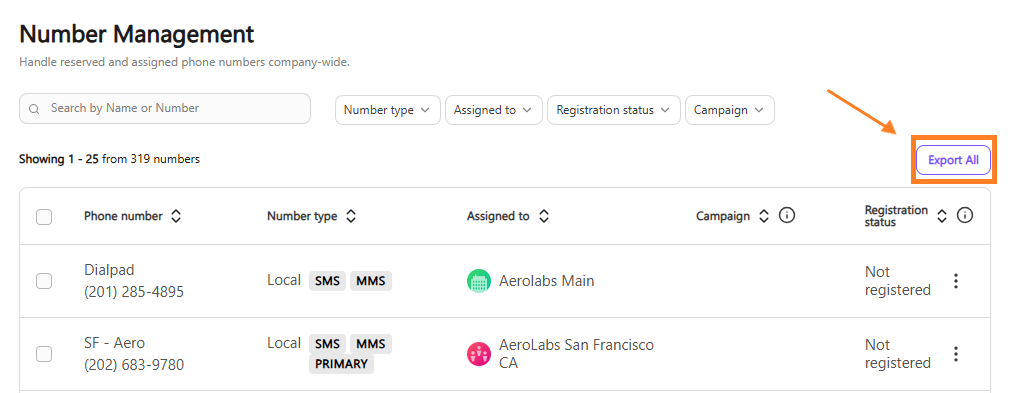Sort by Assigned to column arrows
The width and height of the screenshot is (1010, 393).
click(544, 216)
